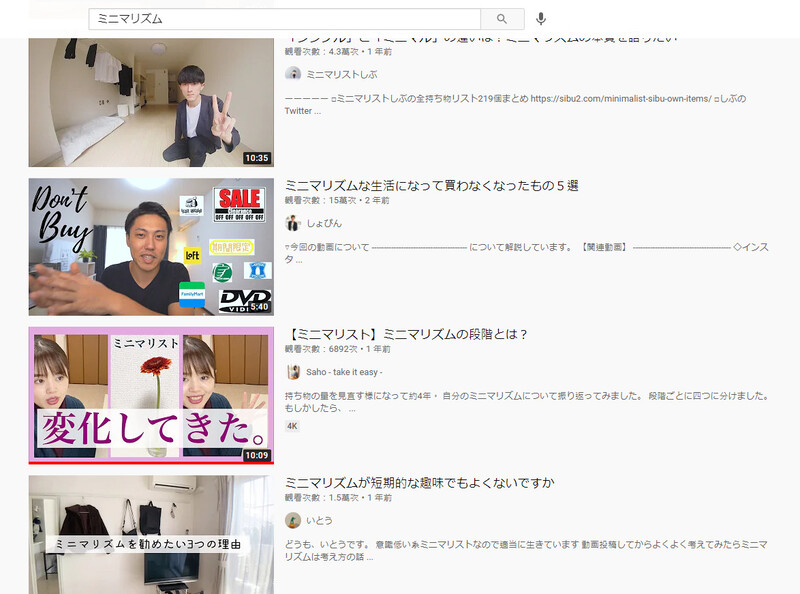Screen dimensions: 800x594
Task: Open video ミニマリズムな生活になって買わなくなったもの５選
Action: (x=432, y=186)
